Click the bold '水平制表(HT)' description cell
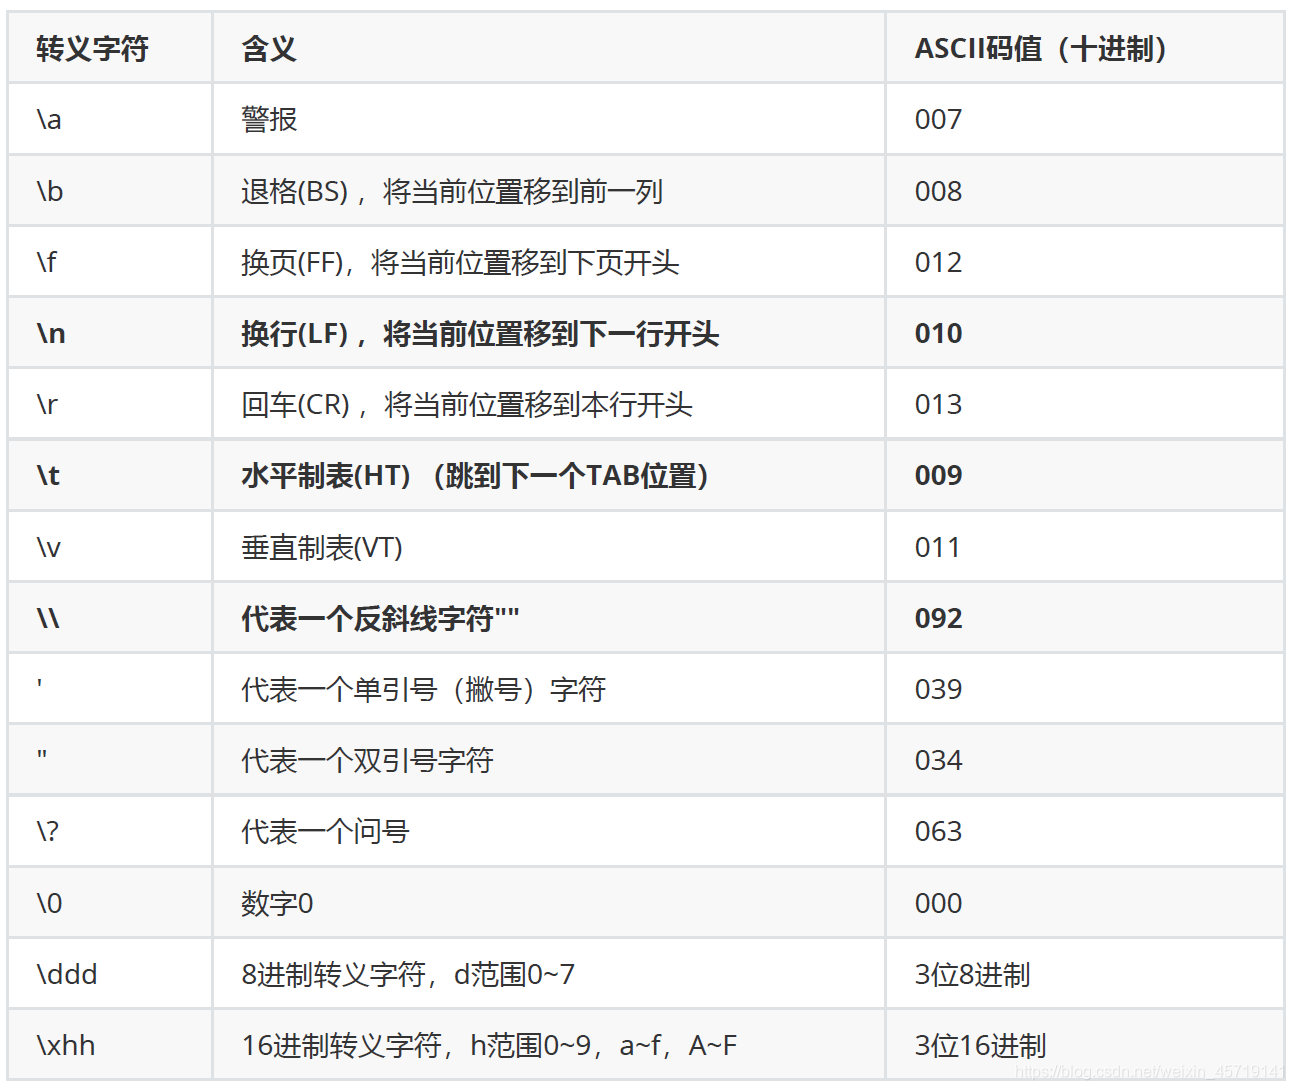 pyautogui.click(x=548, y=475)
